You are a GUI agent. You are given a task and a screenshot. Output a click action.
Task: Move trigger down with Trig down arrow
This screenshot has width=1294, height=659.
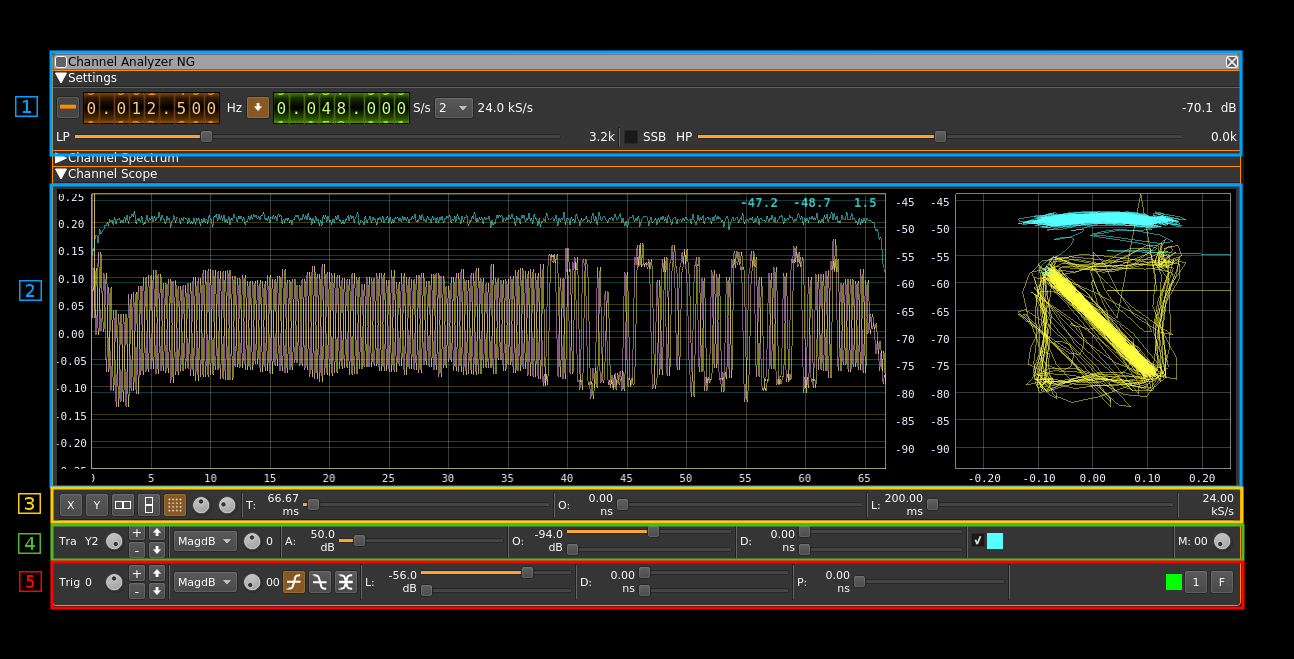click(x=157, y=591)
